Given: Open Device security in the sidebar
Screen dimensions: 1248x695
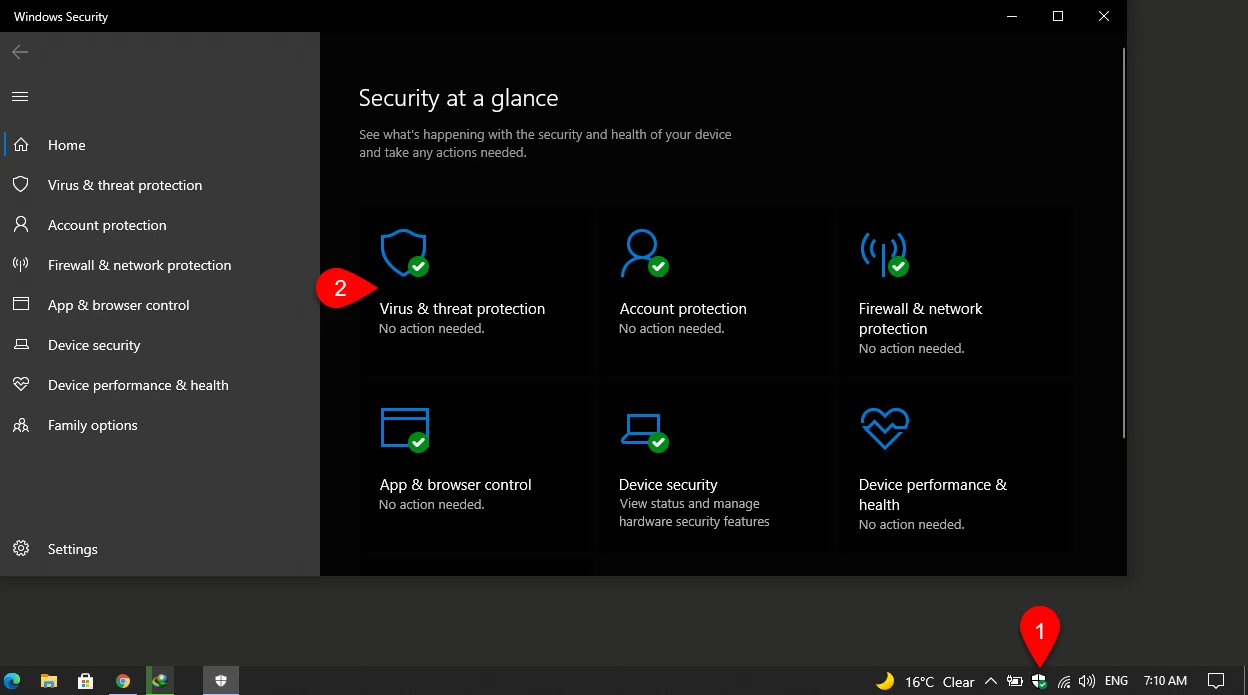Looking at the screenshot, I should [160, 345].
